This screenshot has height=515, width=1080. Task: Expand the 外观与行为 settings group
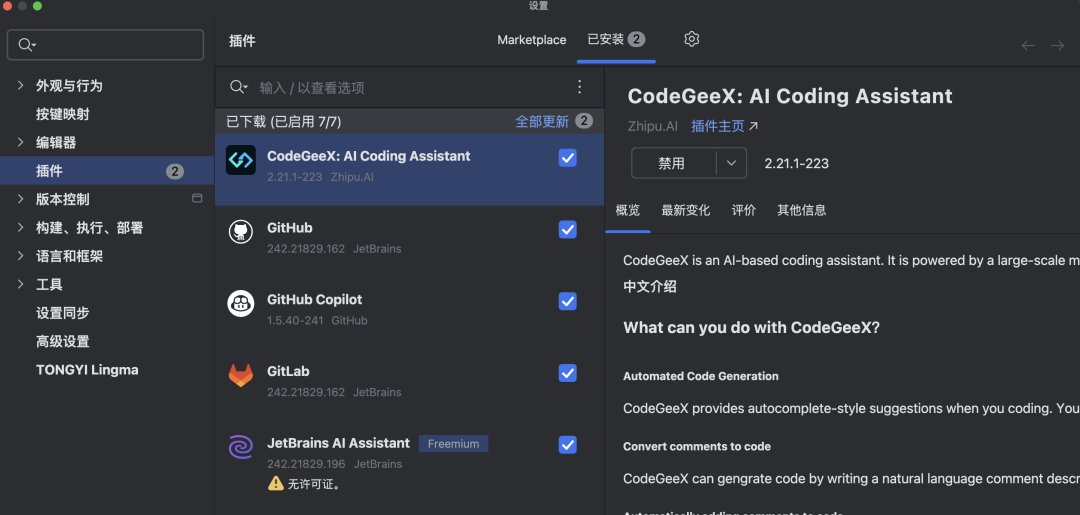click(21, 85)
